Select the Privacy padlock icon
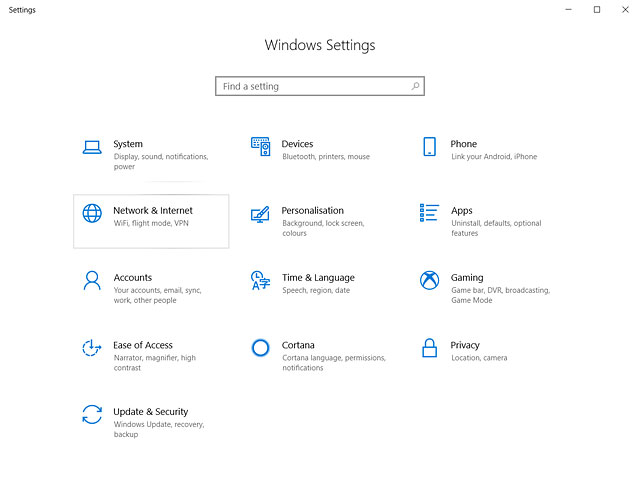The height and width of the screenshot is (500, 640). (429, 348)
